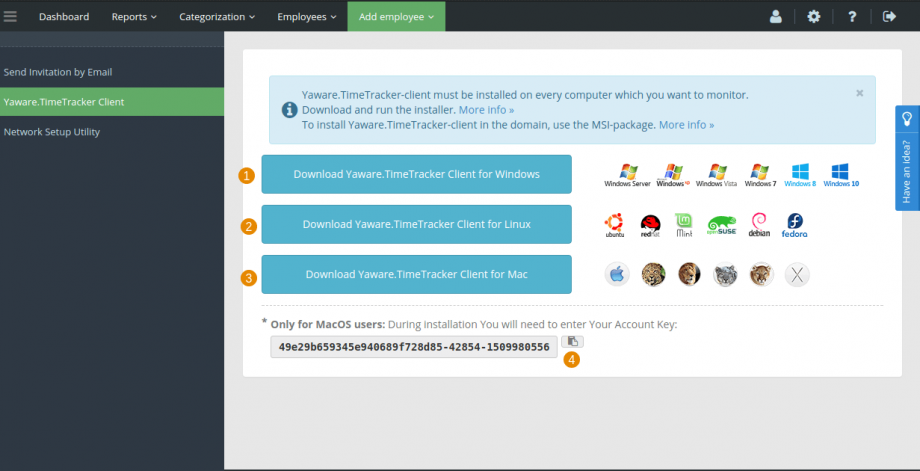Copy the account key with clipboard icon
The width and height of the screenshot is (920, 471).
click(572, 341)
